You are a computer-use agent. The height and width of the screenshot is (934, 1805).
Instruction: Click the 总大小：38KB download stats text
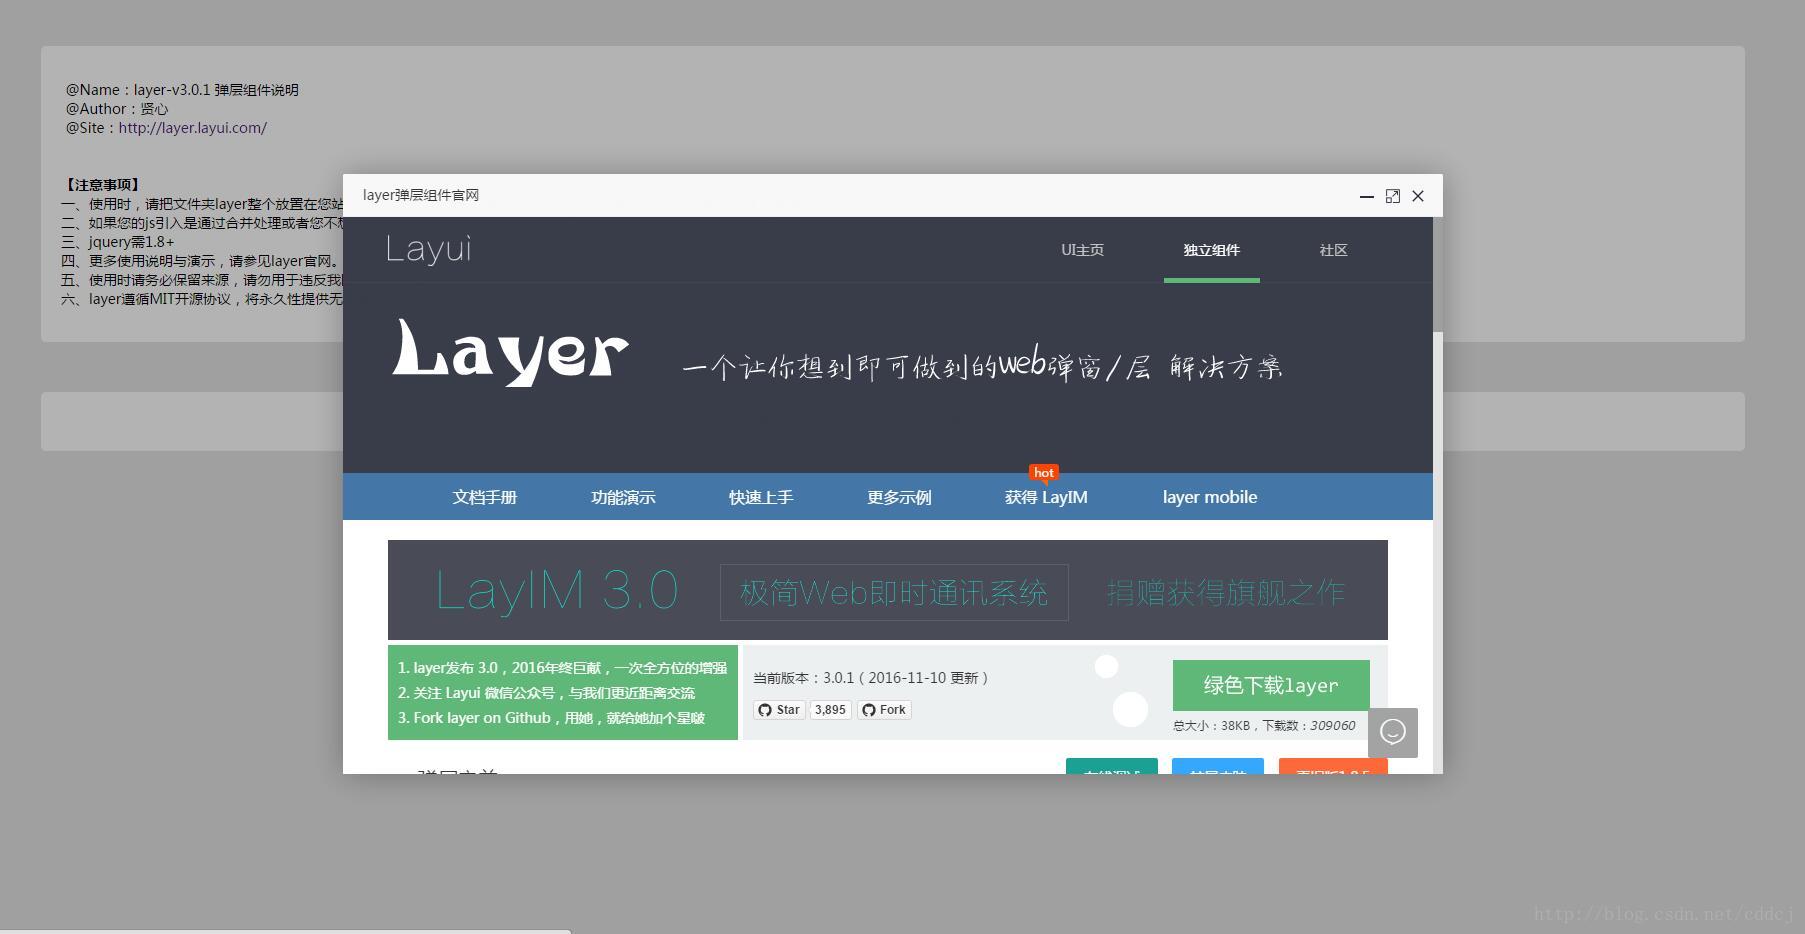tap(1264, 726)
